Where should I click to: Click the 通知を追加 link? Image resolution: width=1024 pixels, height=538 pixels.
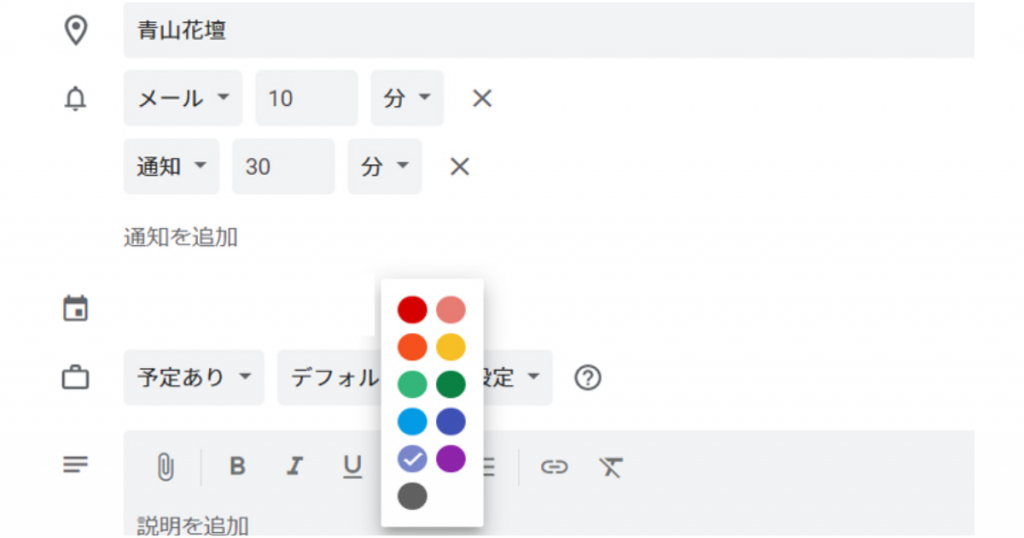click(180, 237)
